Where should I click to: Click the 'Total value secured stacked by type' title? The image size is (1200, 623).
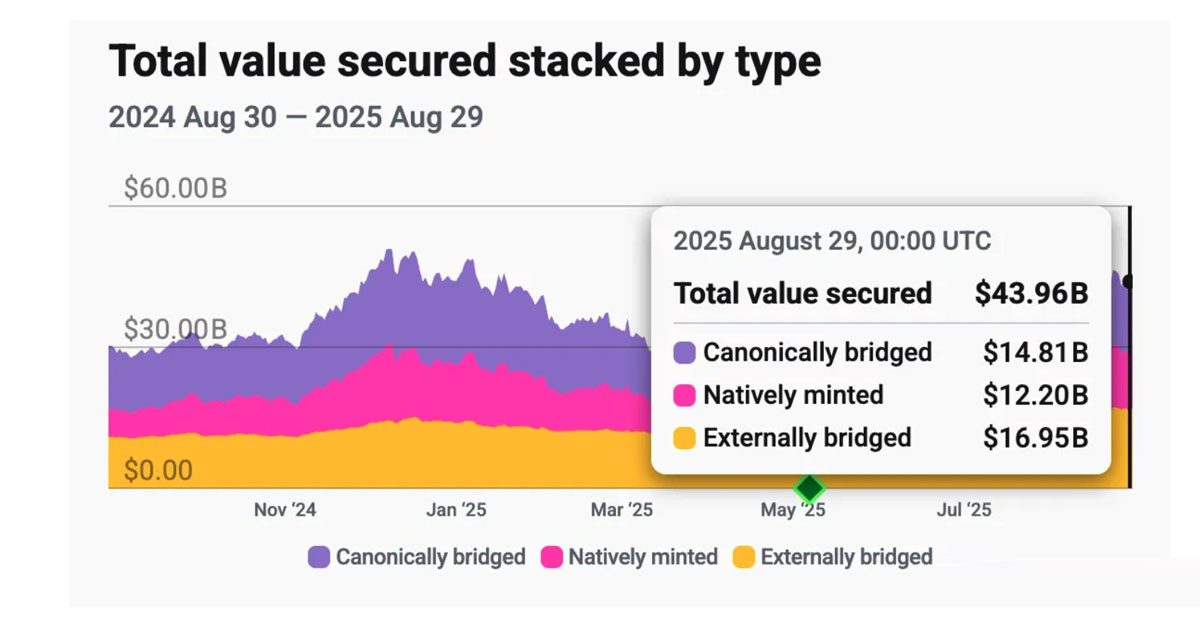click(x=464, y=61)
